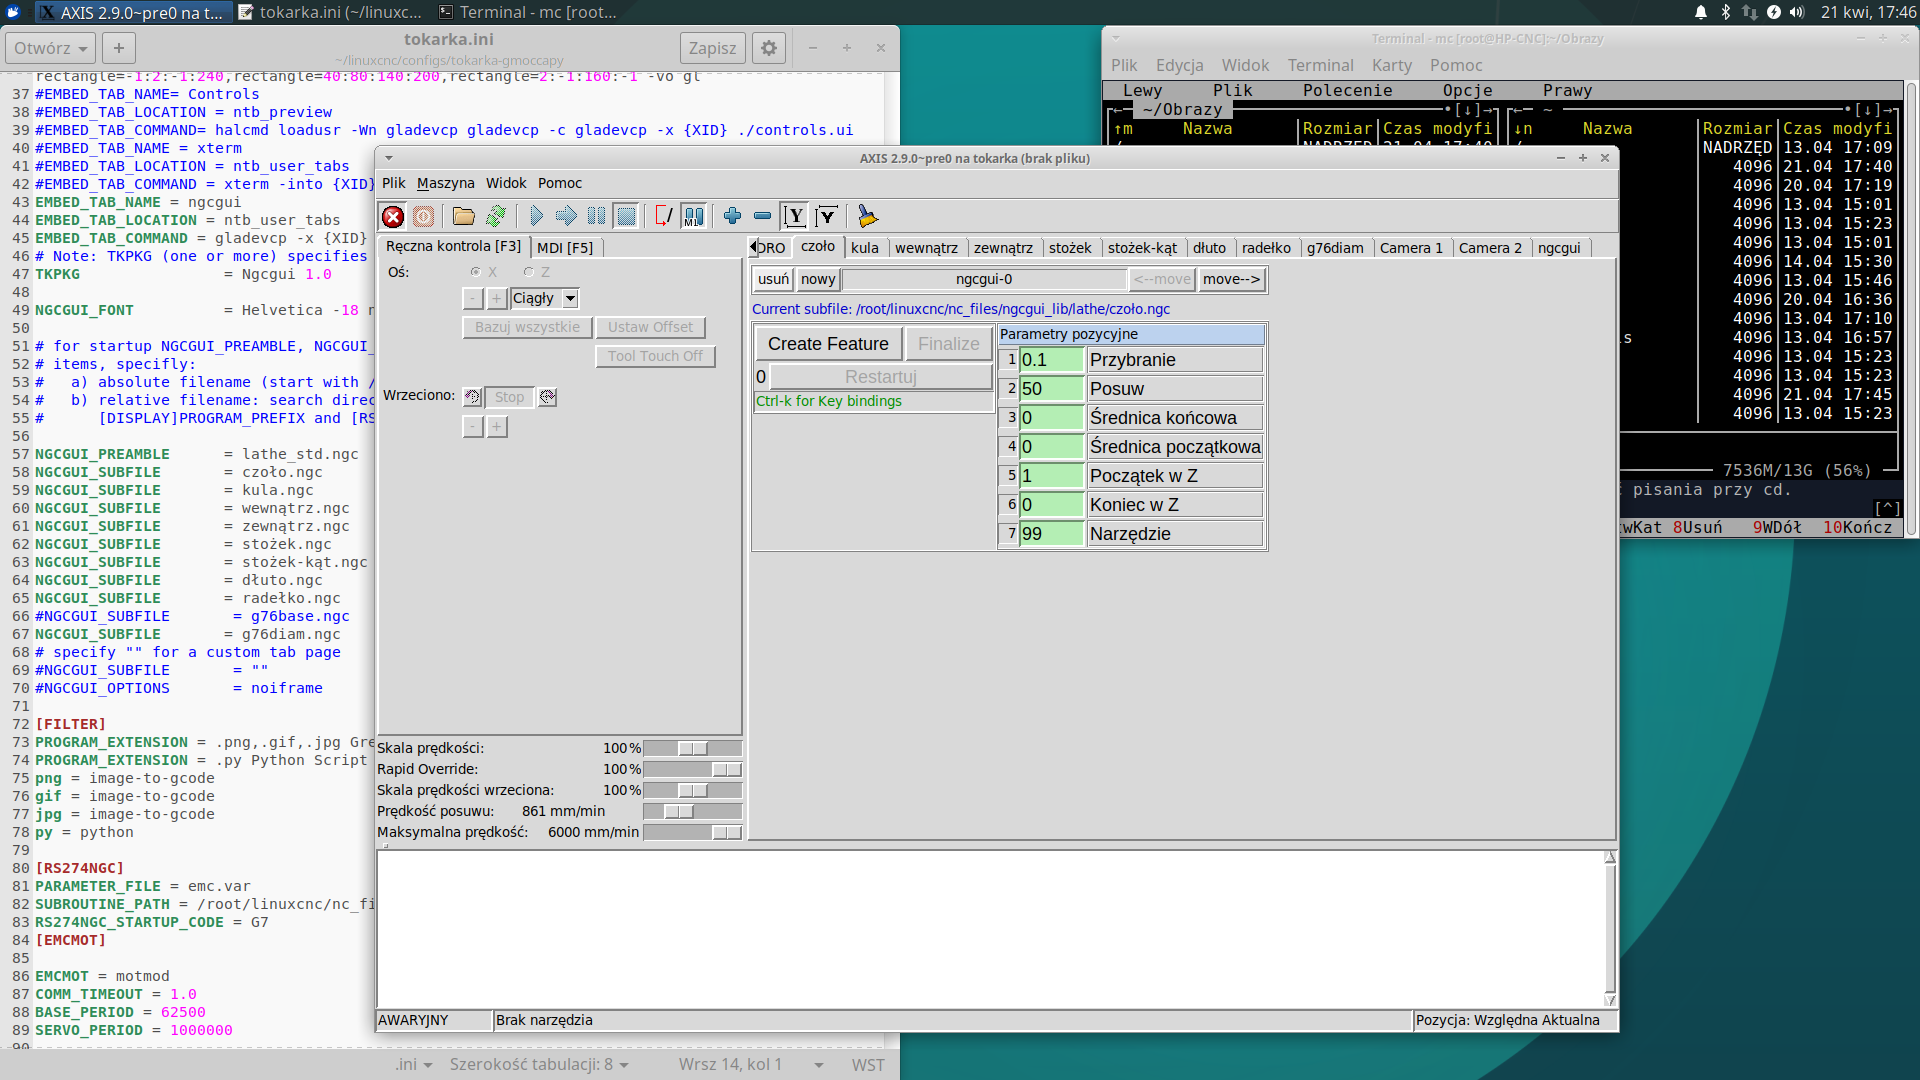This screenshot has width=1920, height=1080.
Task: Create new document tab in gedit
Action: click(x=118, y=48)
